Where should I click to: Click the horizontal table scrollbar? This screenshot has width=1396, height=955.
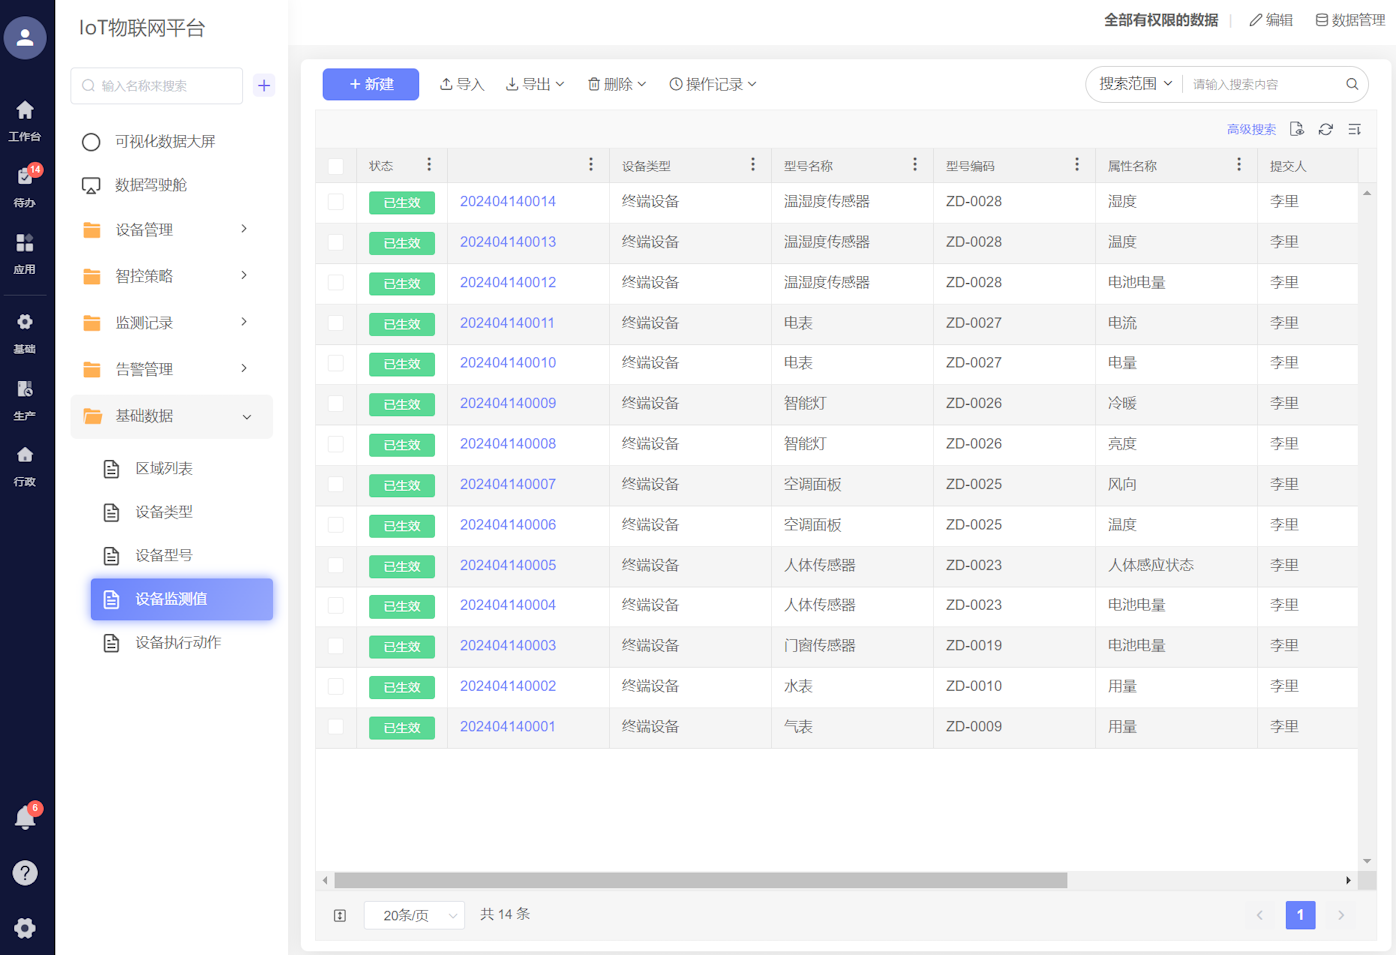(700, 881)
